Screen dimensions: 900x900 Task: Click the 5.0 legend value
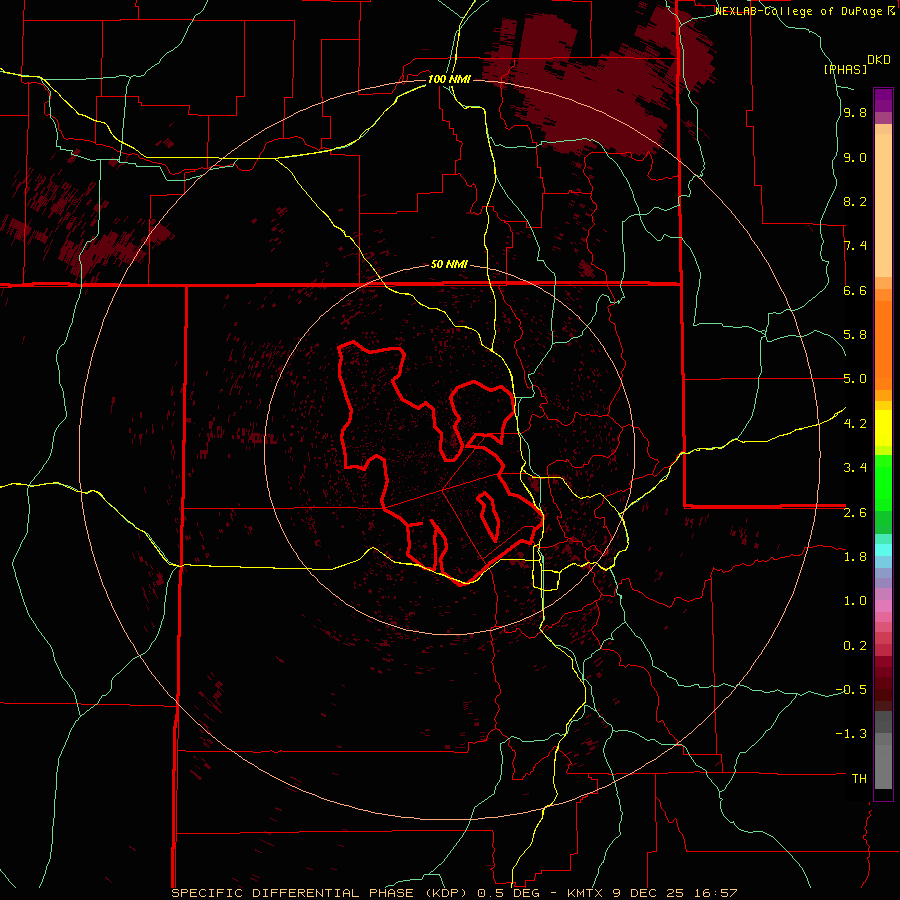[855, 379]
